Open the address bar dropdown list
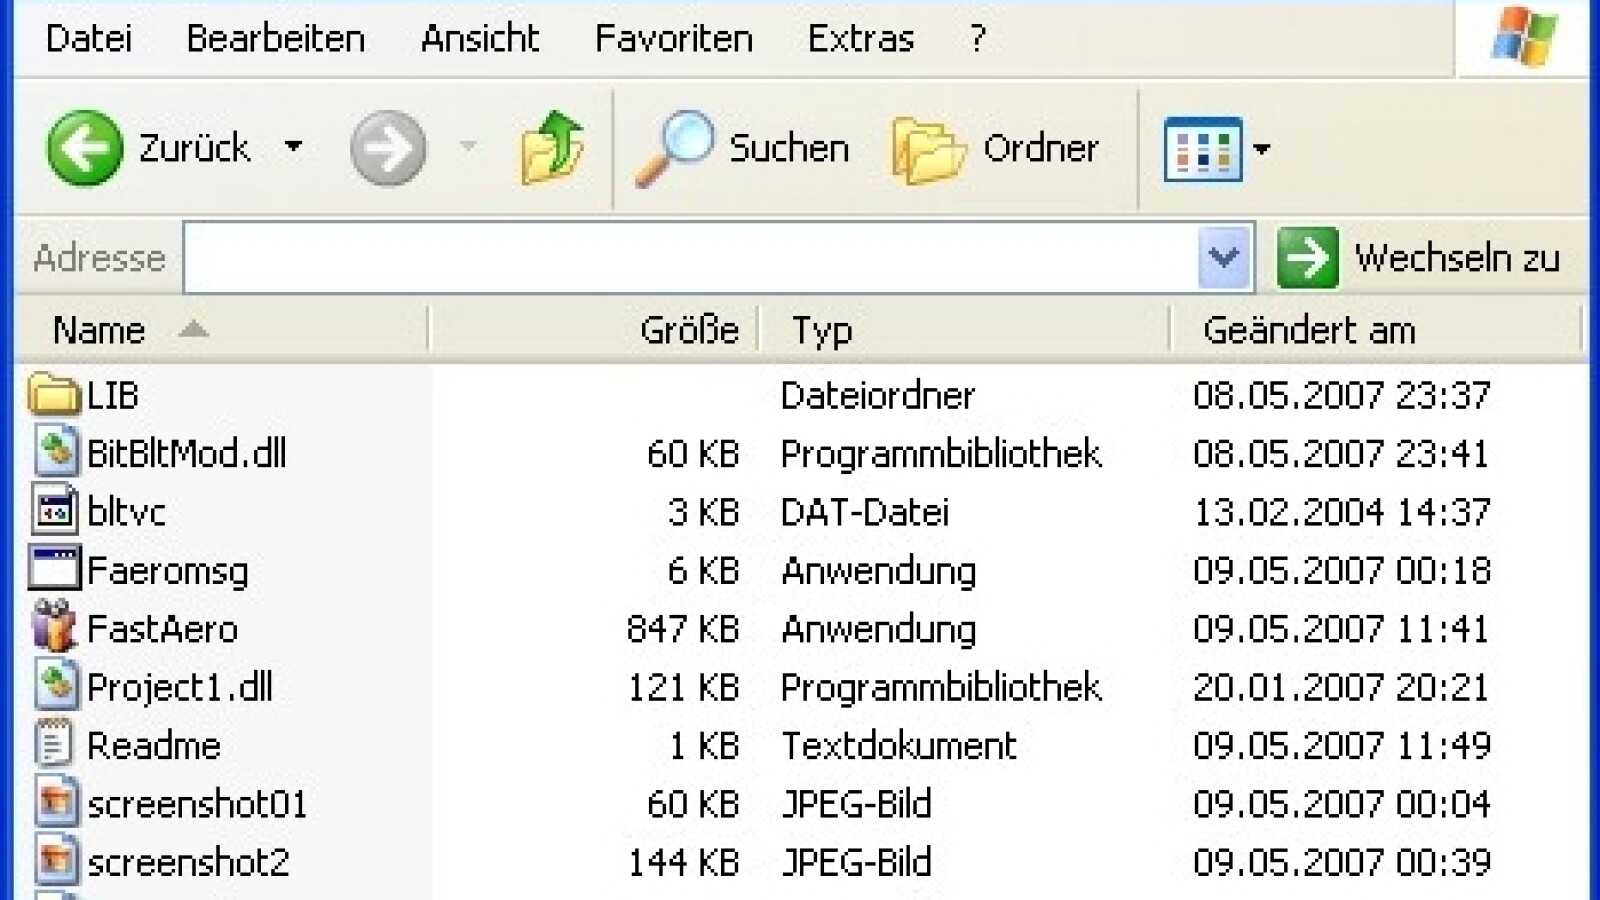 [x=1223, y=258]
